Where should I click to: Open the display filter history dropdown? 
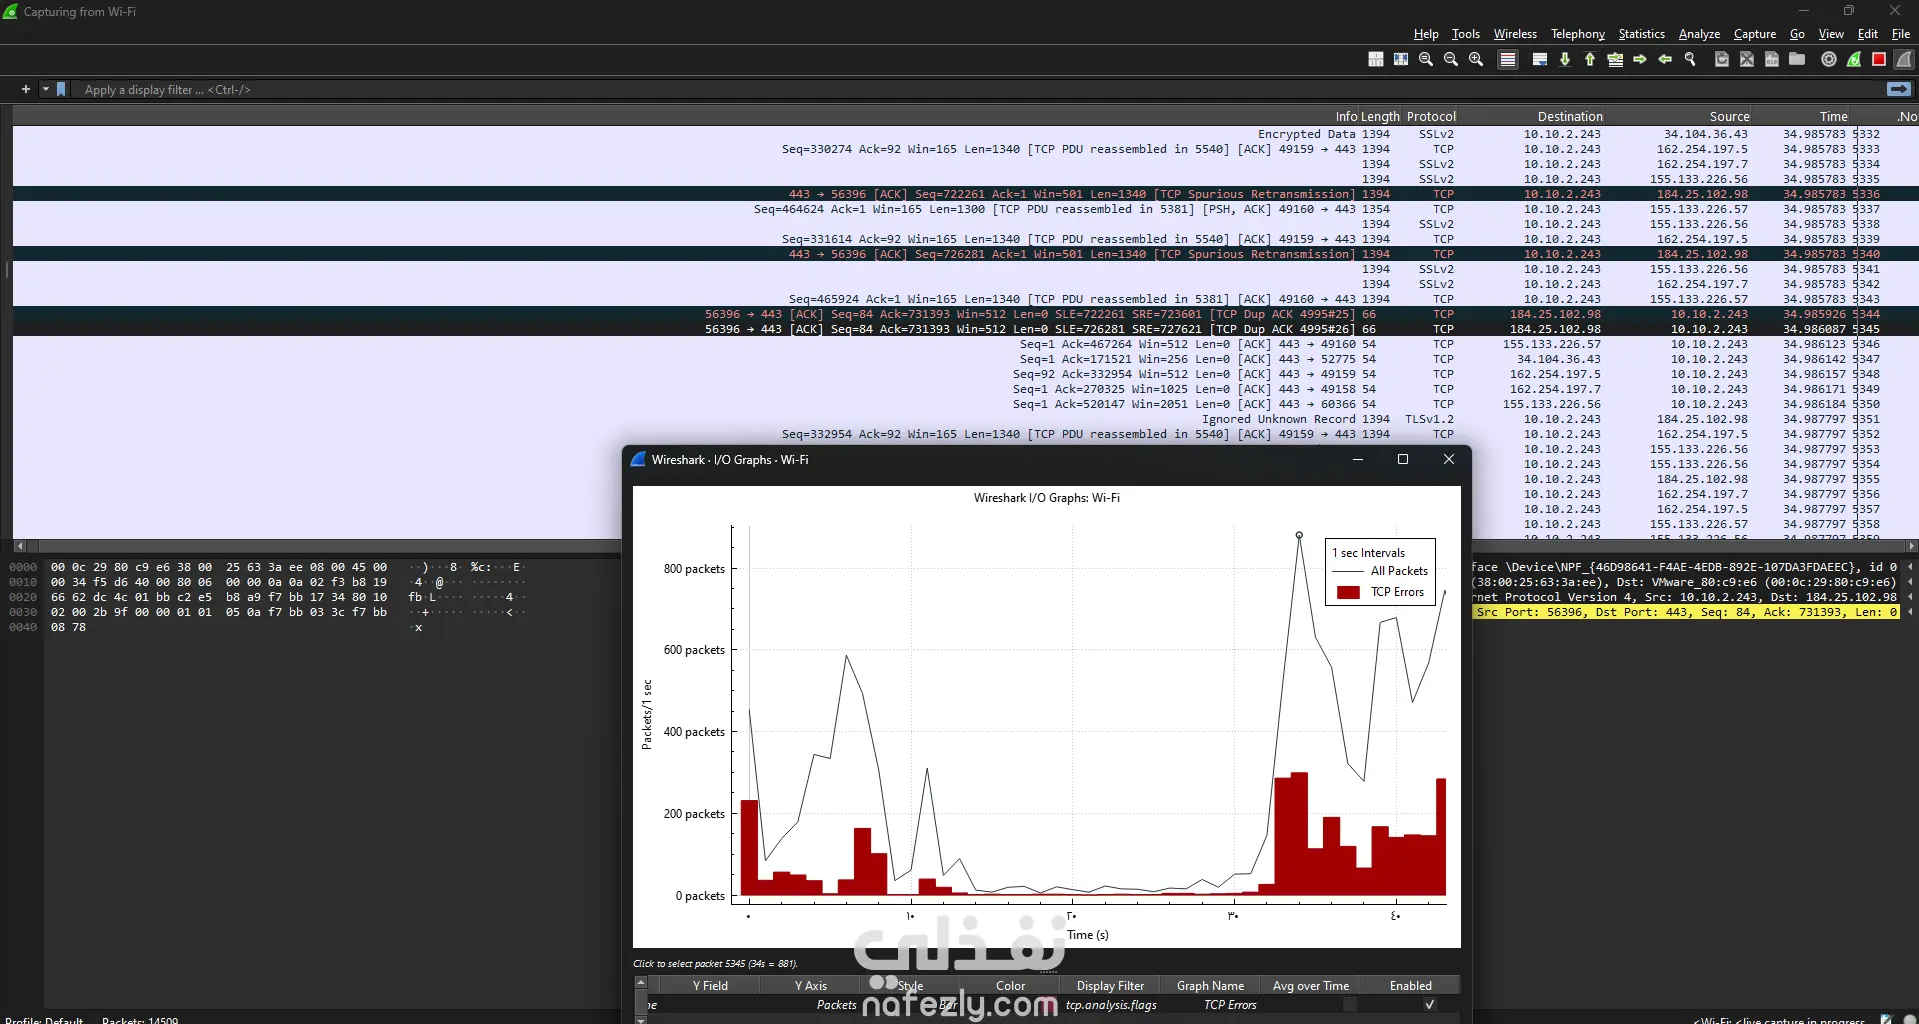(45, 89)
